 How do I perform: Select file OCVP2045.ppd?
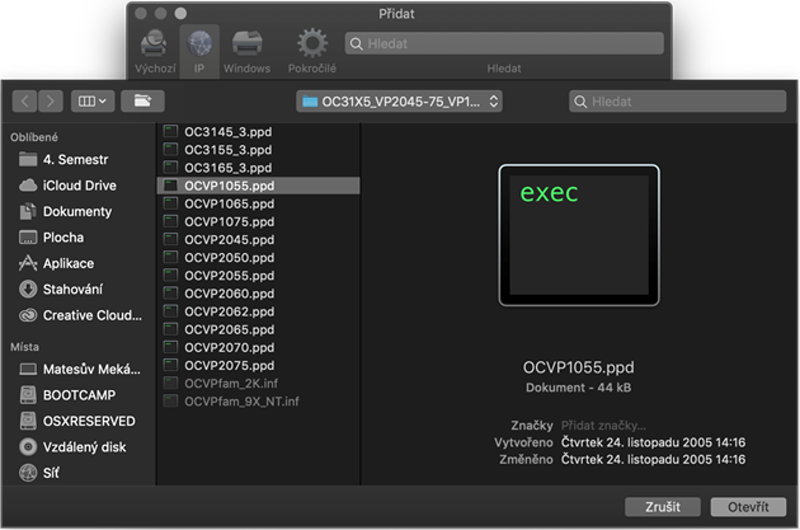pyautogui.click(x=258, y=240)
